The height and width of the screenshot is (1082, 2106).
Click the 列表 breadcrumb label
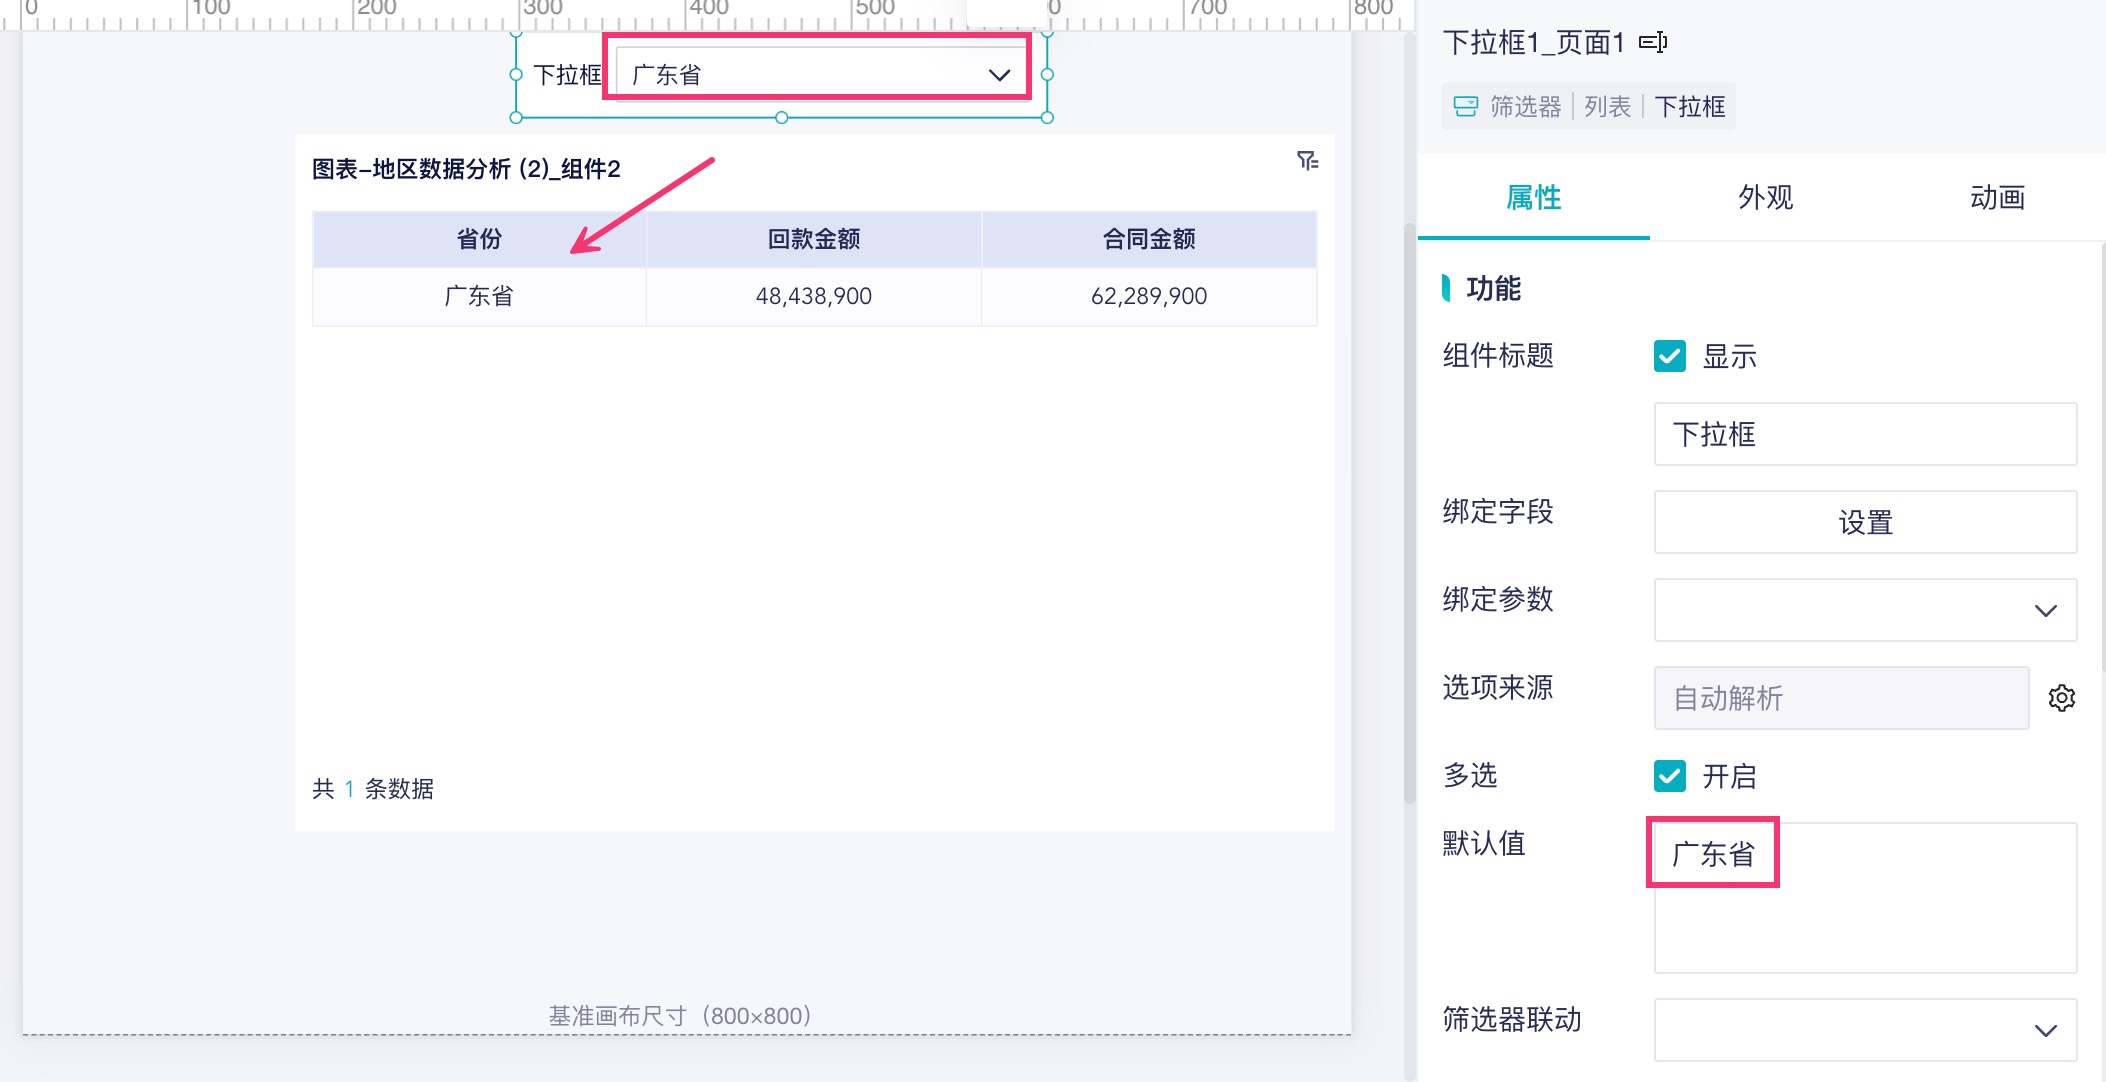pos(1607,107)
